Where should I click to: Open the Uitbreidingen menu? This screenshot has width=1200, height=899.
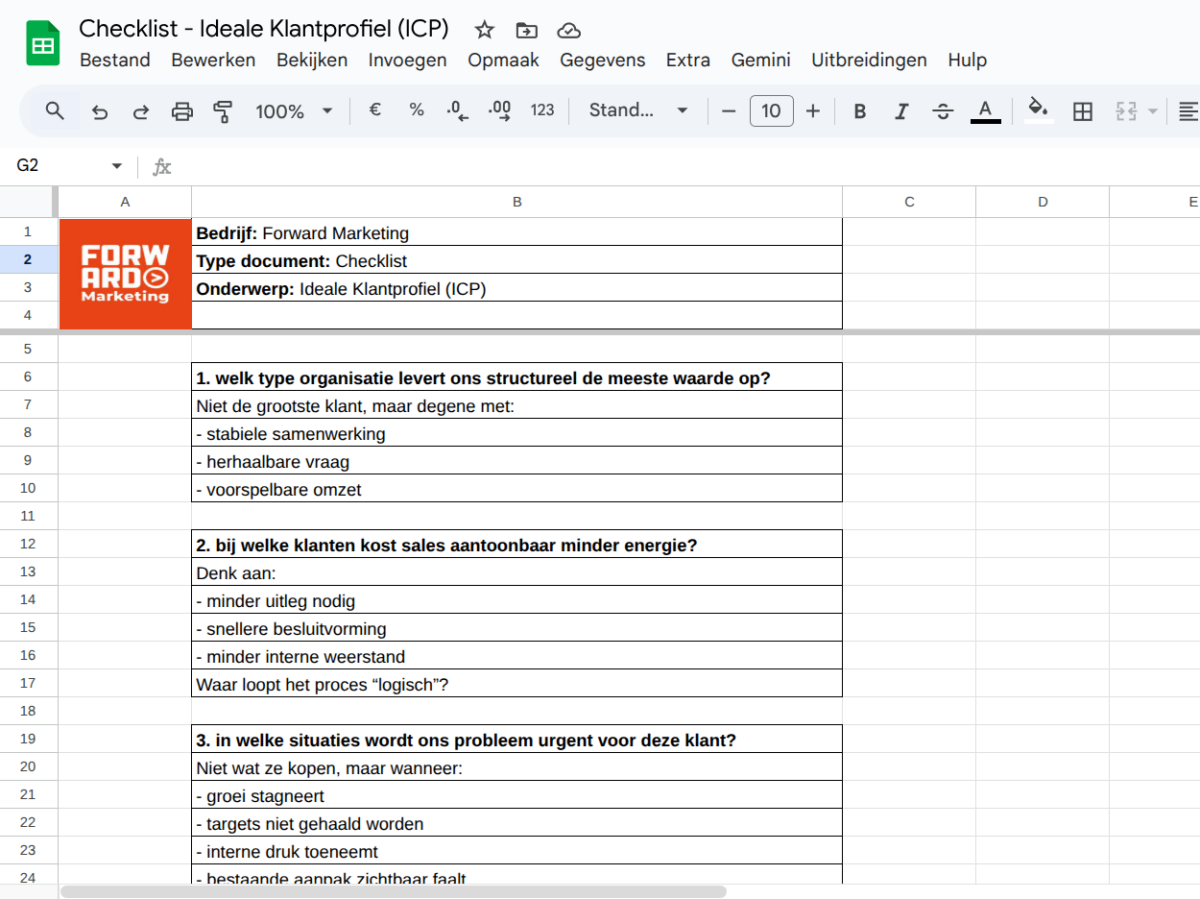(868, 60)
